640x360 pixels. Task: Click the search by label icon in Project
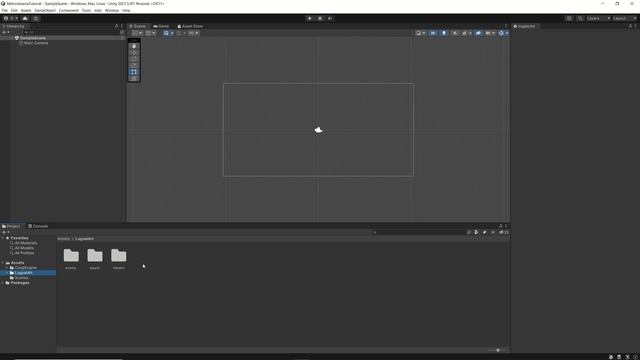(484, 232)
